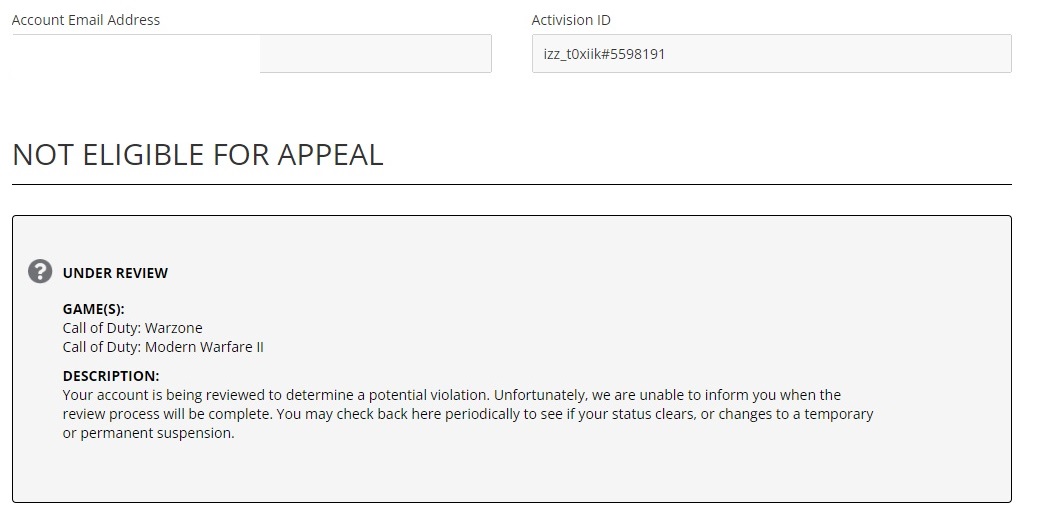Select the Call of Duty: Warzone entry
Image resolution: width=1042 pixels, height=530 pixels.
(133, 328)
